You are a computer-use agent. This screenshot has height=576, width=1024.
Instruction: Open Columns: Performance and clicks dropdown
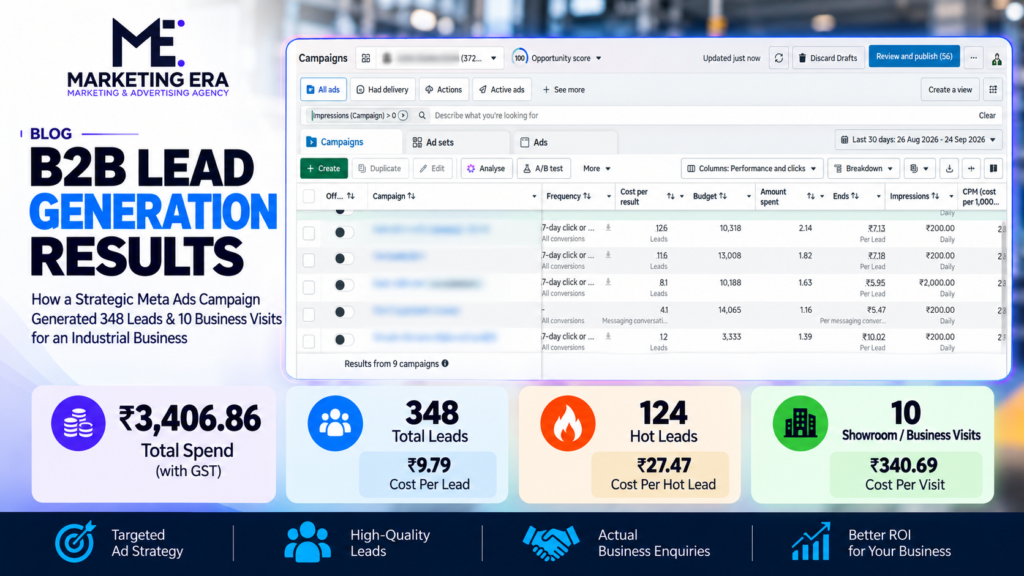(751, 168)
